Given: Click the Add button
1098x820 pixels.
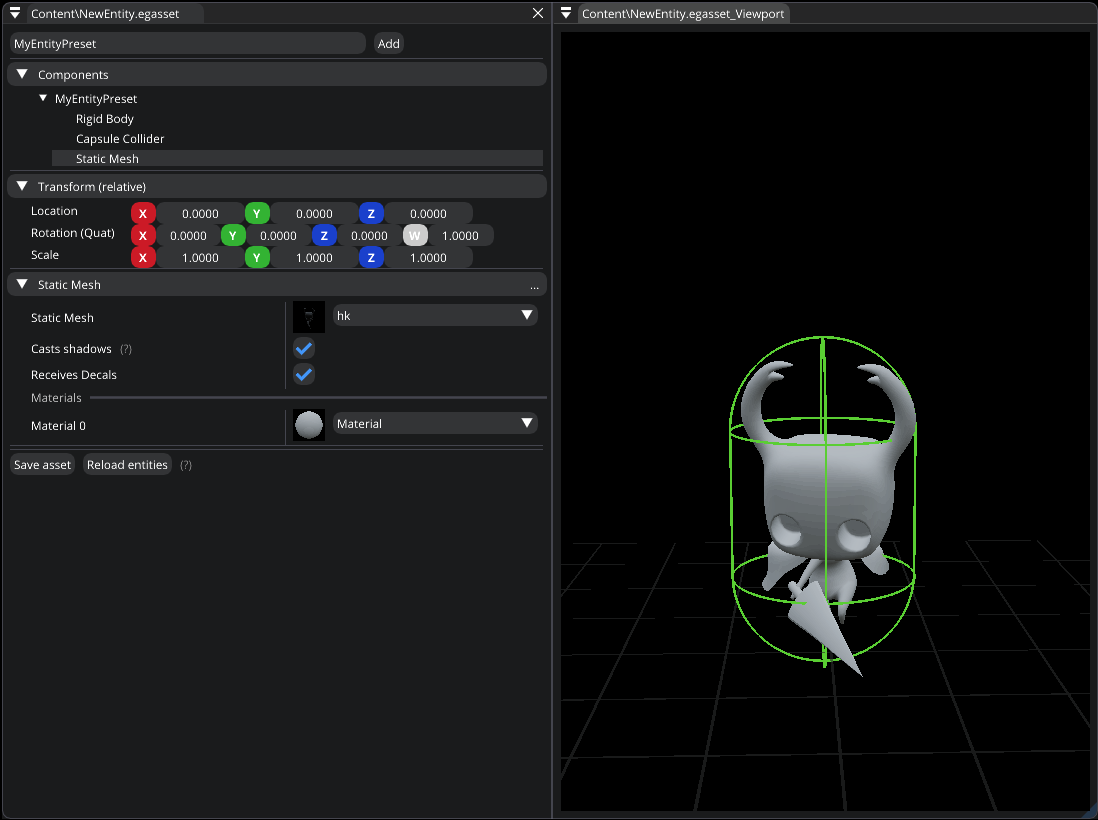Looking at the screenshot, I should tap(389, 43).
